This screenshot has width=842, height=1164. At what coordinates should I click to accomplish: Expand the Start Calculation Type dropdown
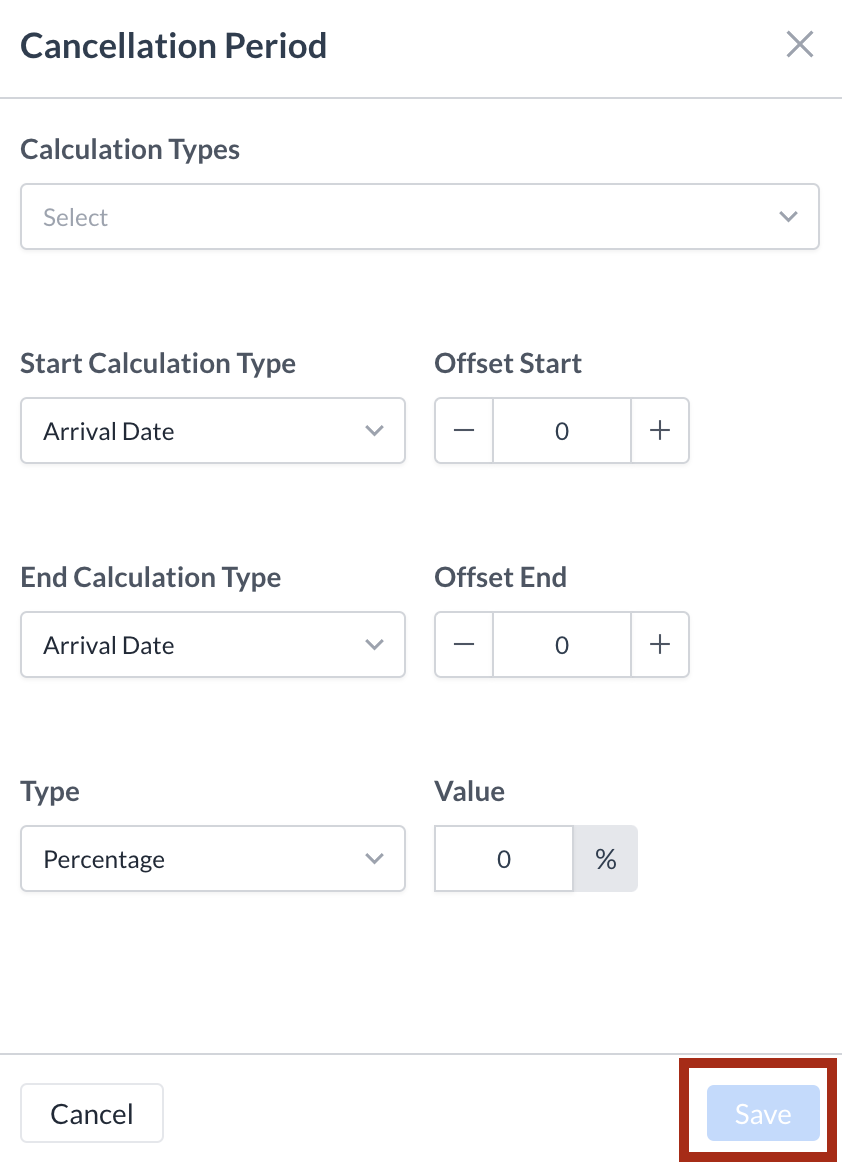coord(213,431)
